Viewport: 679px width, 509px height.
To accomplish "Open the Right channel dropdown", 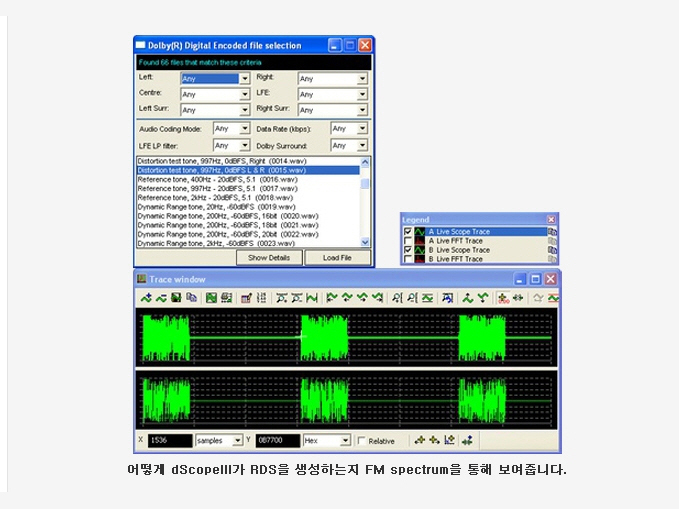I will 362,78.
